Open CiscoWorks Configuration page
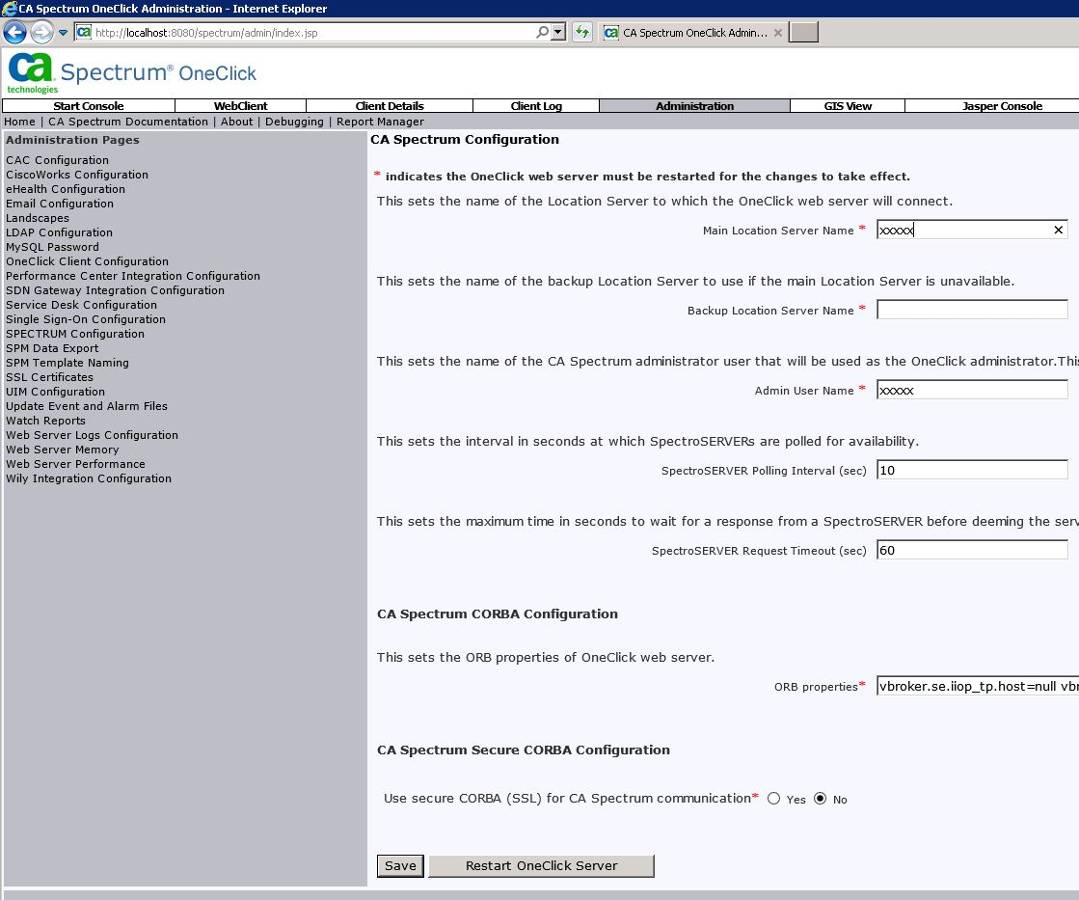This screenshot has width=1079, height=900. 77,175
